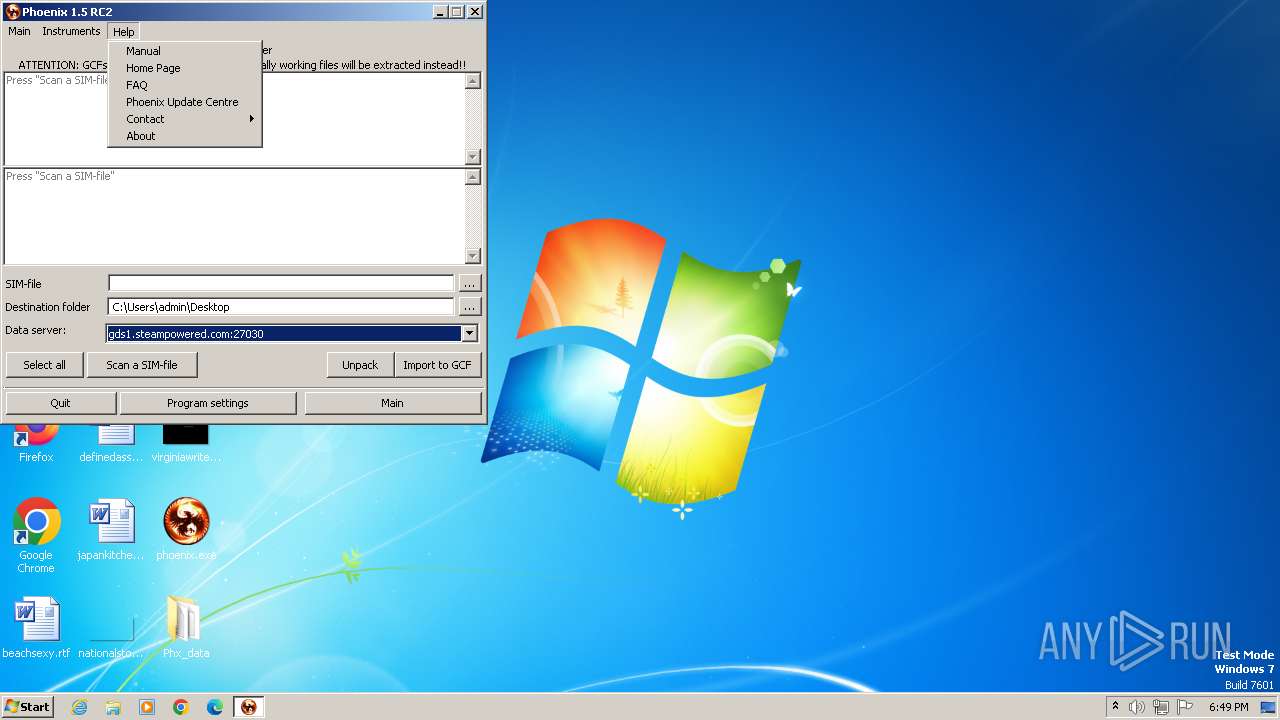The width and height of the screenshot is (1280, 720).
Task: Click the Phoenix title bar icon
Action: 13,12
